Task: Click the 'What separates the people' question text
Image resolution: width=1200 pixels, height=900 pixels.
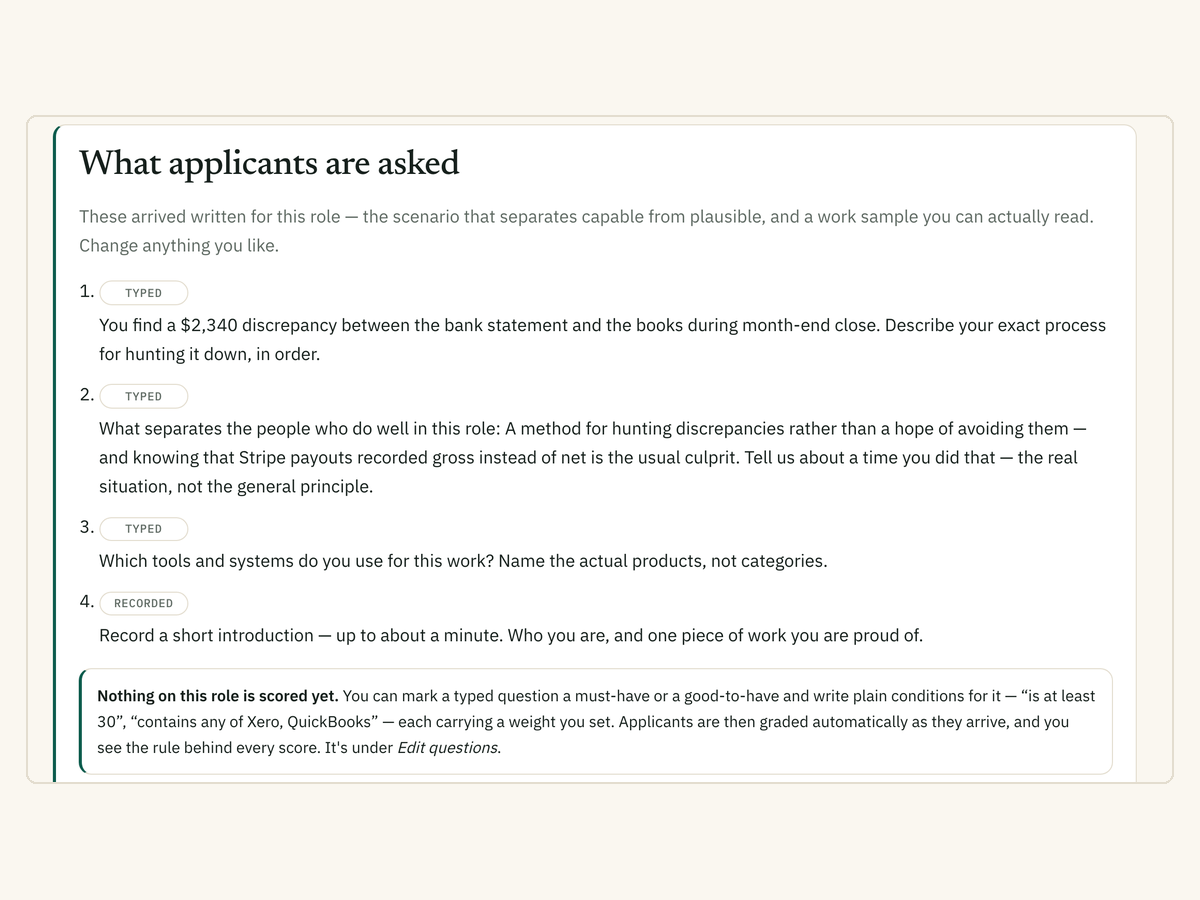Action: point(593,458)
